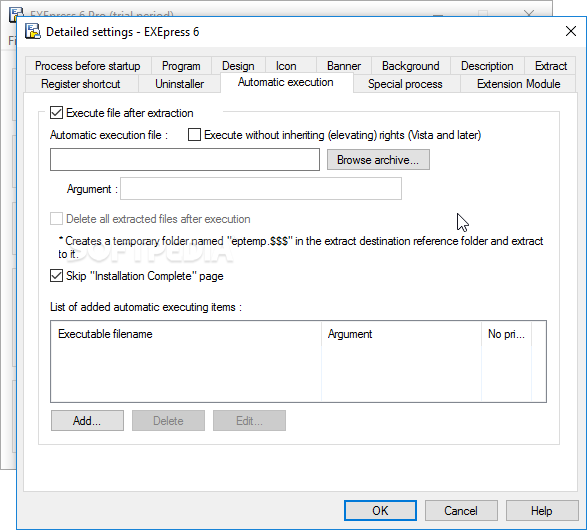Switch to the Description tab
This screenshot has height=530, width=587.
pyautogui.click(x=487, y=66)
